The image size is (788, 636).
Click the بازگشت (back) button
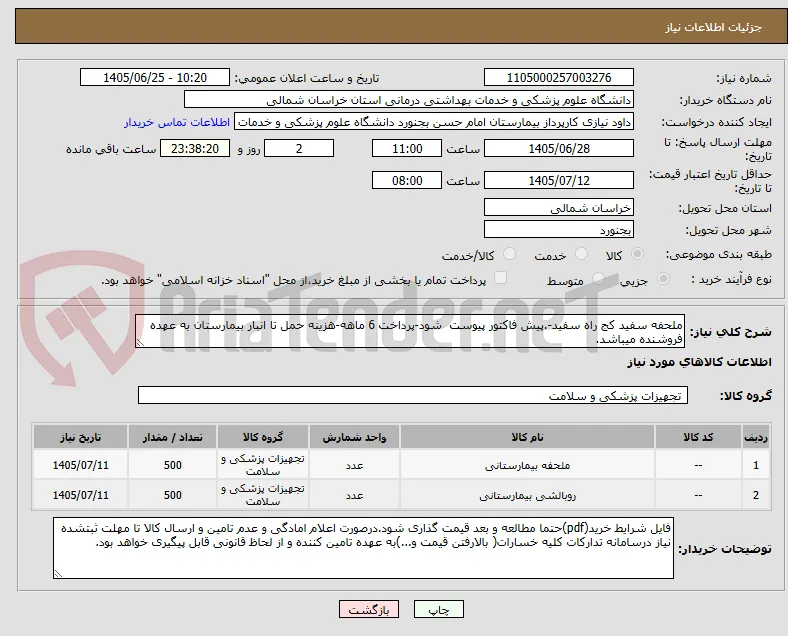369,609
